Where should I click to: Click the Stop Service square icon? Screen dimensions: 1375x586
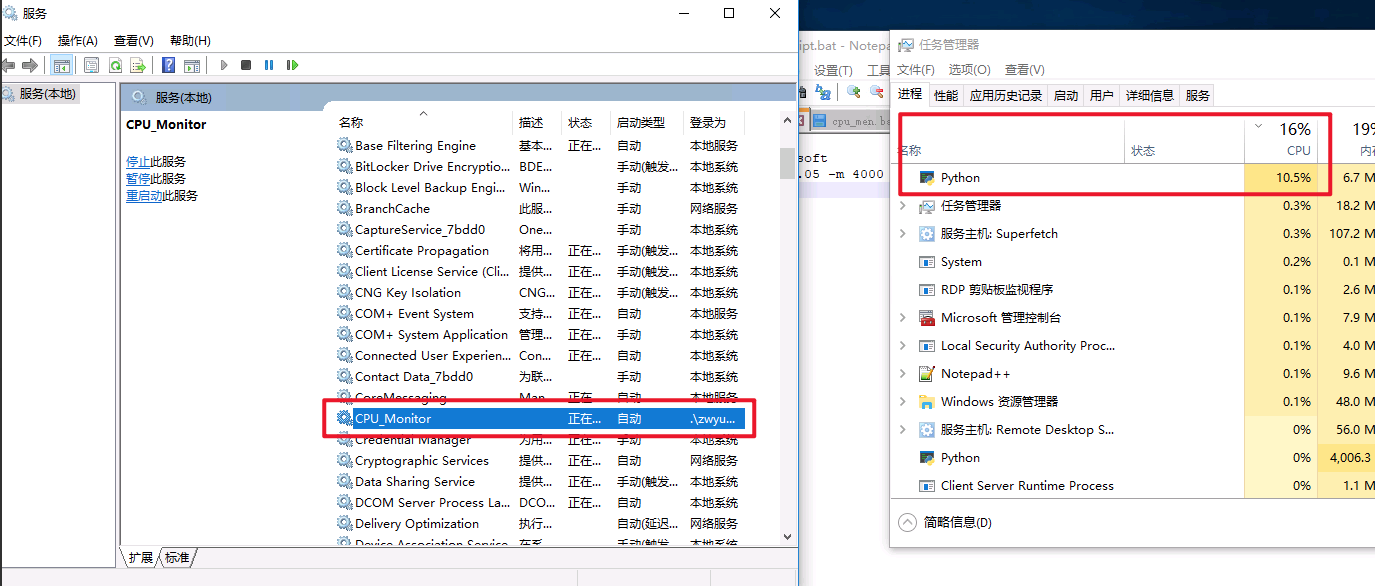(x=246, y=65)
